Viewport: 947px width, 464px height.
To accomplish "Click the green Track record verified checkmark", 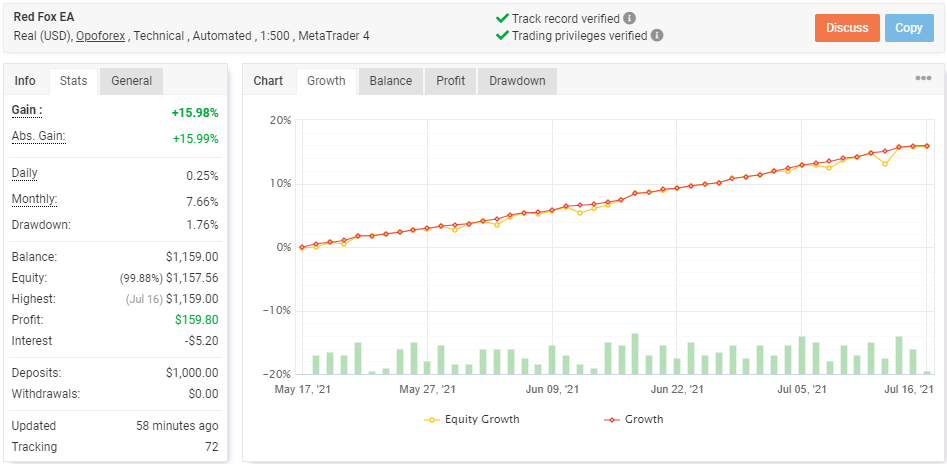I will pos(502,18).
